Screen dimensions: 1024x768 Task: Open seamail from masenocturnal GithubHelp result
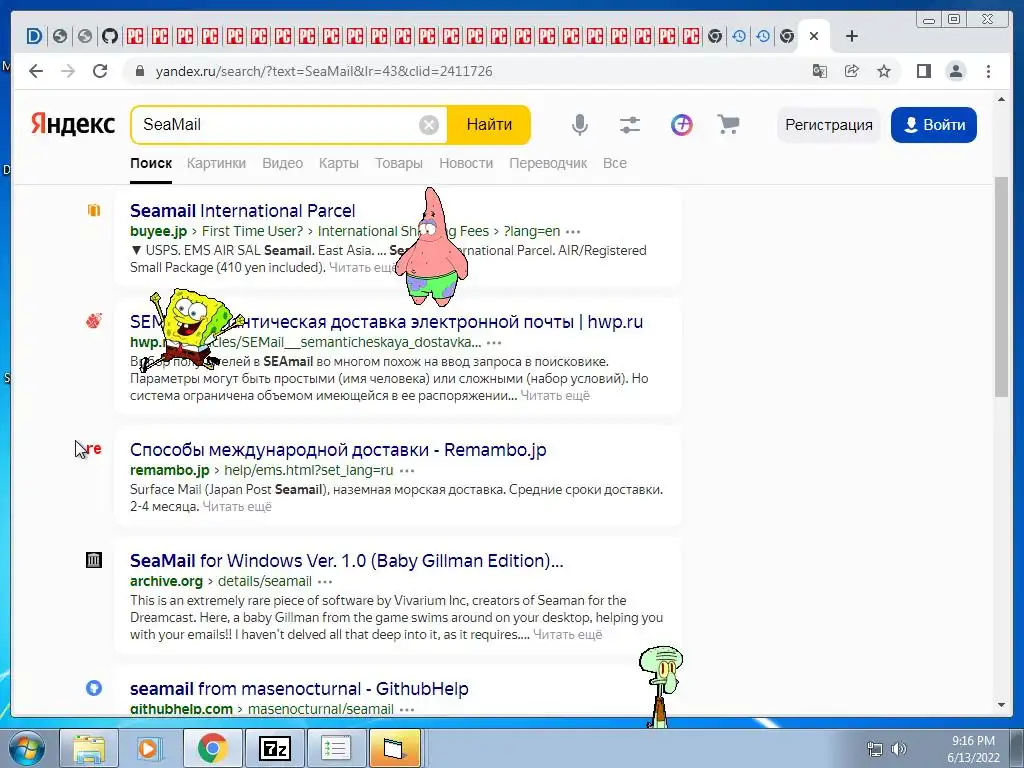[x=299, y=689]
